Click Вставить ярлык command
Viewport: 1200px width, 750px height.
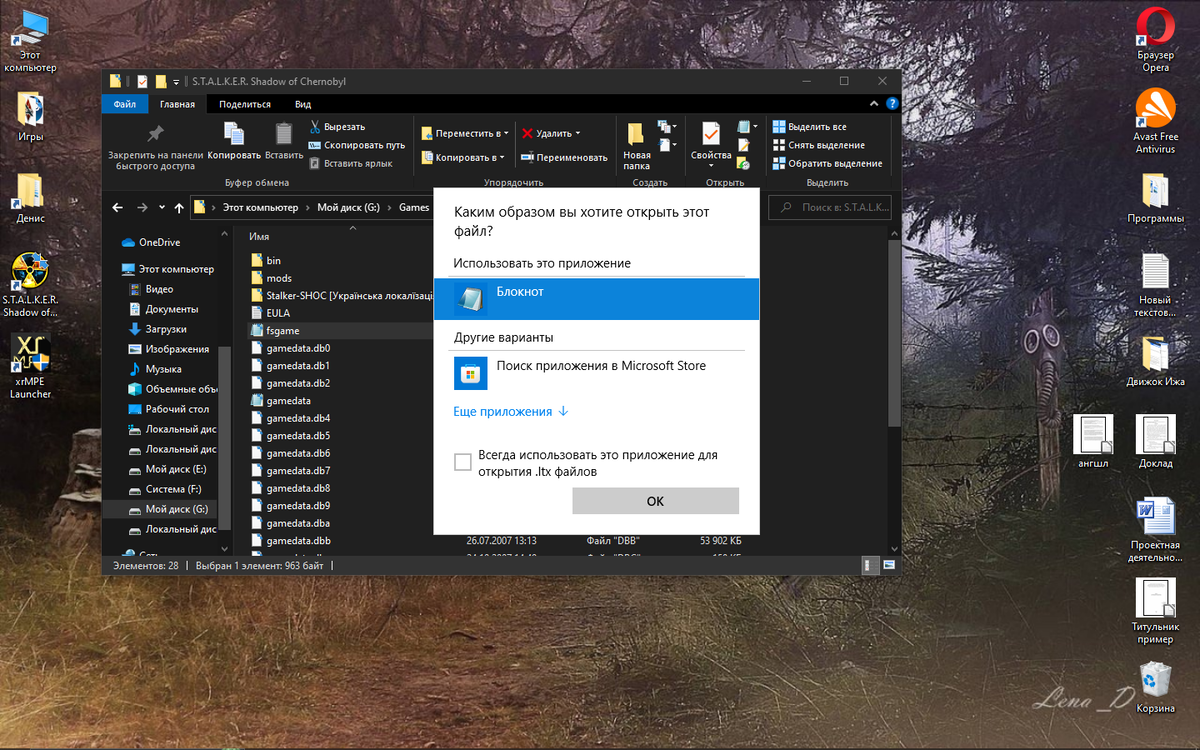pyautogui.click(x=350, y=163)
